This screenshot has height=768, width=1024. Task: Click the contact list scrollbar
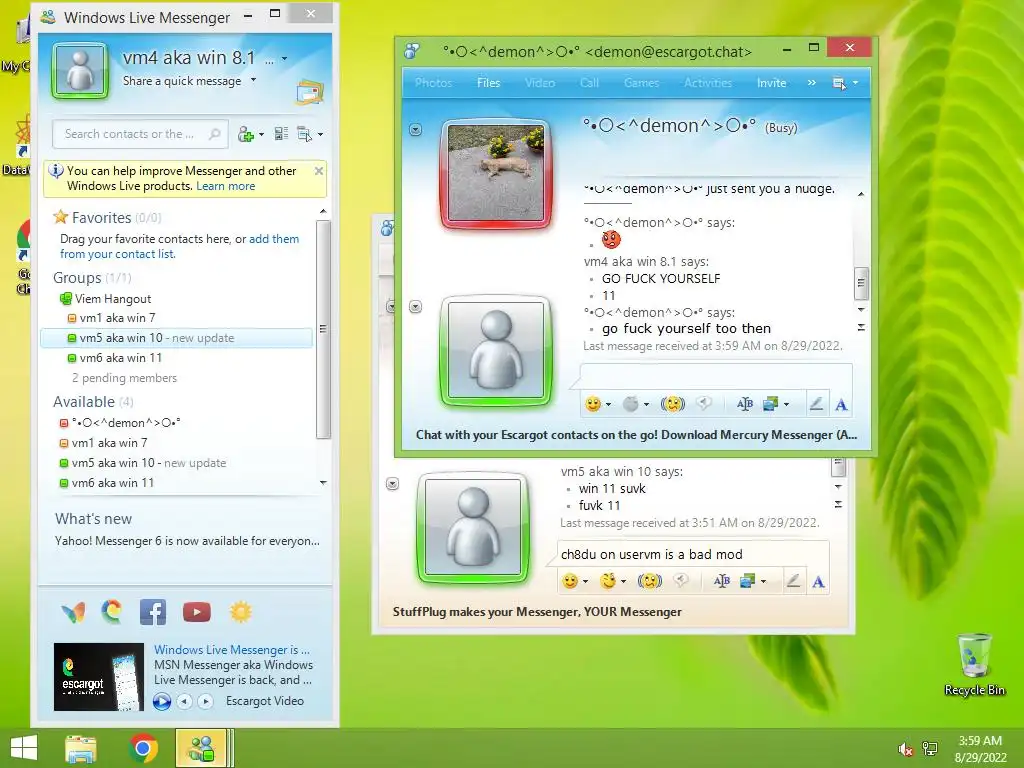(323, 329)
